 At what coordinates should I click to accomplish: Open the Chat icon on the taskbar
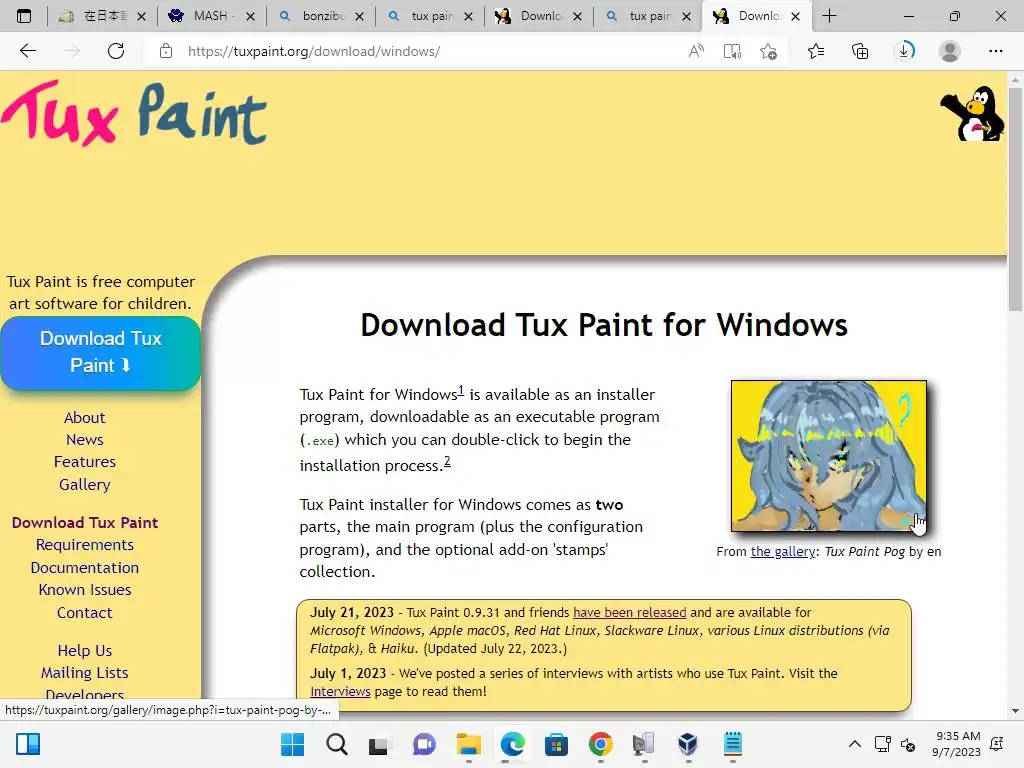424,744
